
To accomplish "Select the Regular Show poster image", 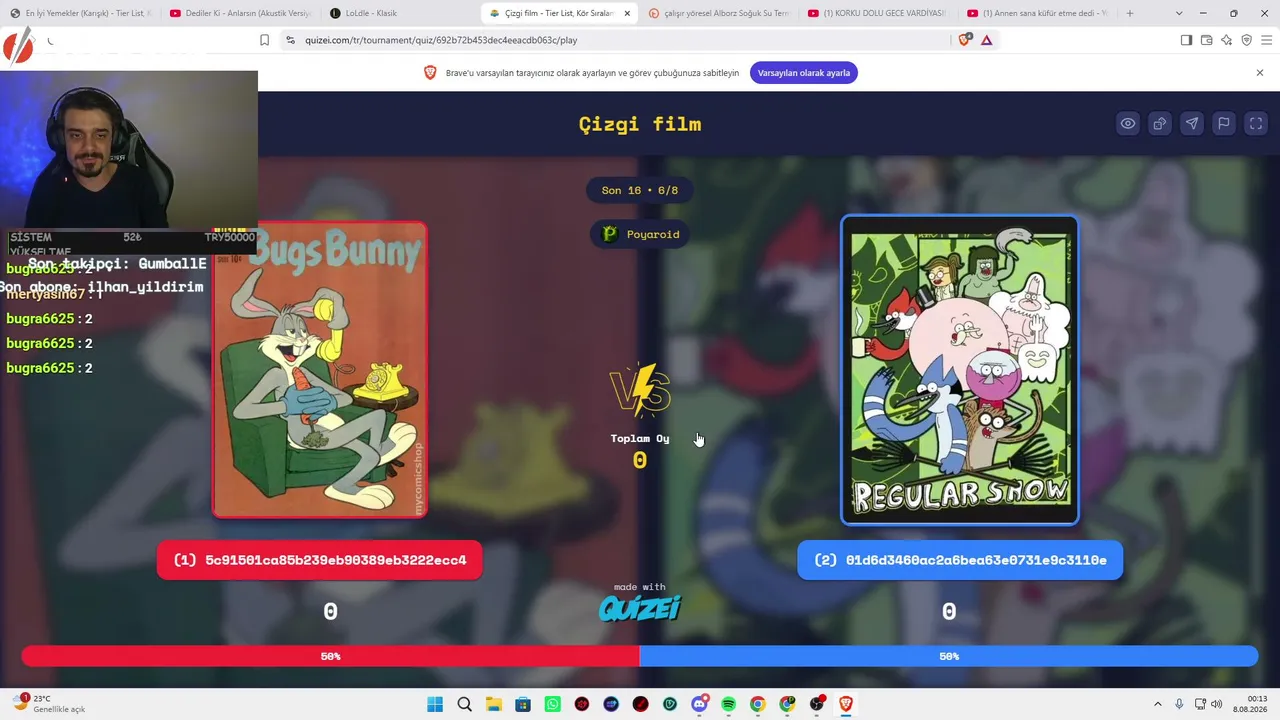I will click(x=960, y=370).
